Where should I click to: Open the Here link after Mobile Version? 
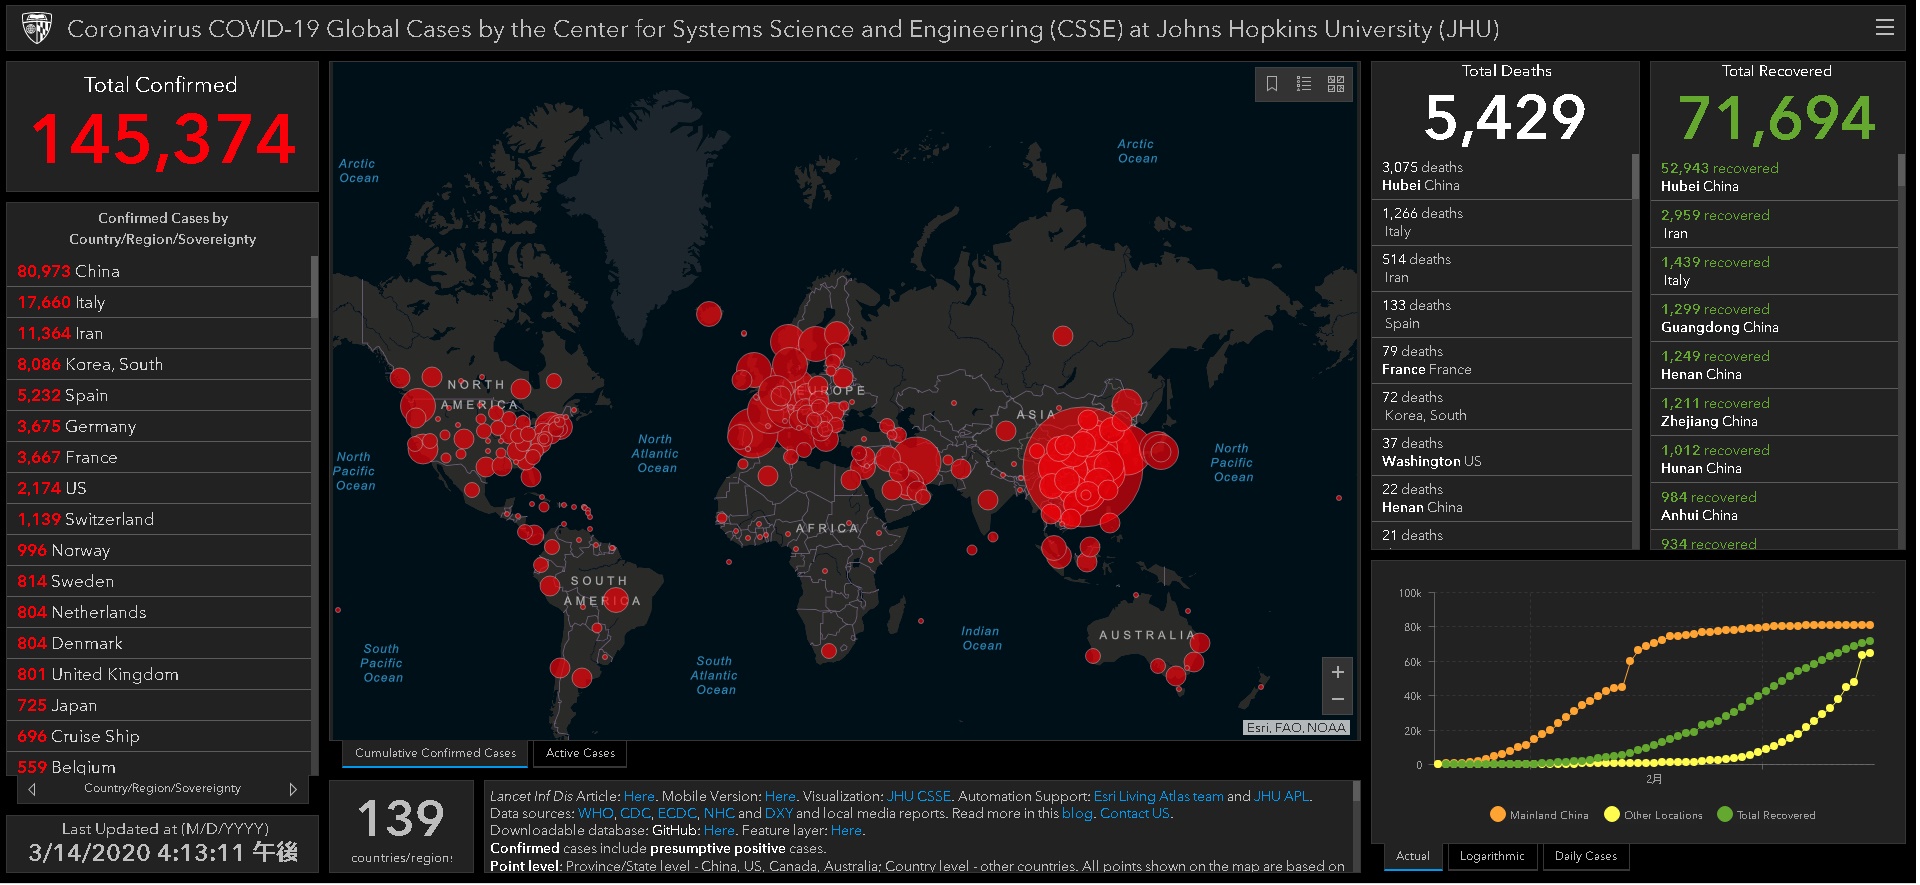tap(780, 797)
